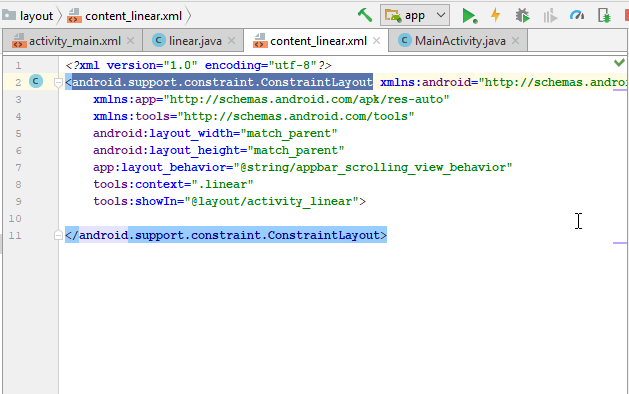Click the app:layout_behavior attribute

tap(302, 167)
